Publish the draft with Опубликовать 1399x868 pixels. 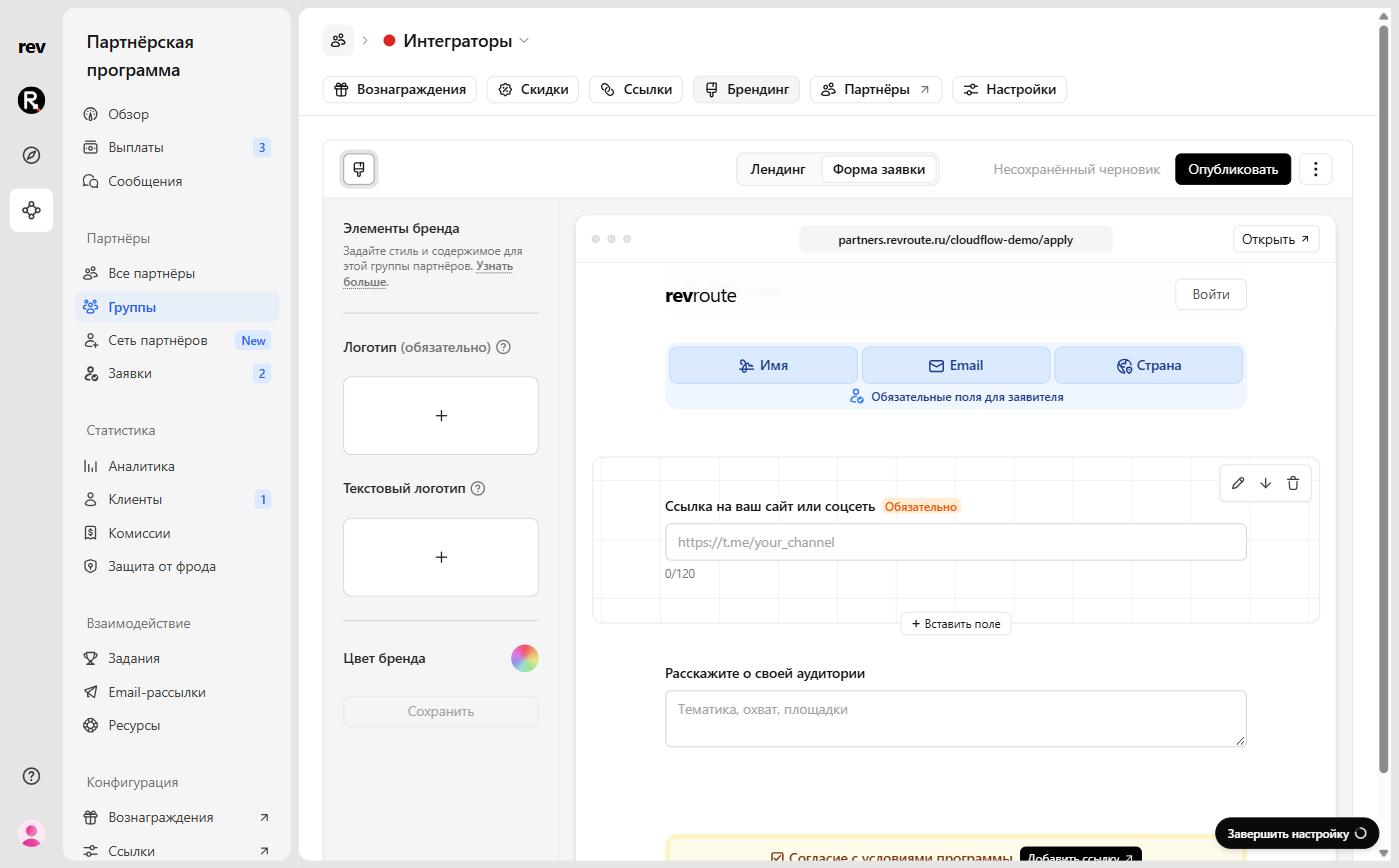(x=1233, y=169)
